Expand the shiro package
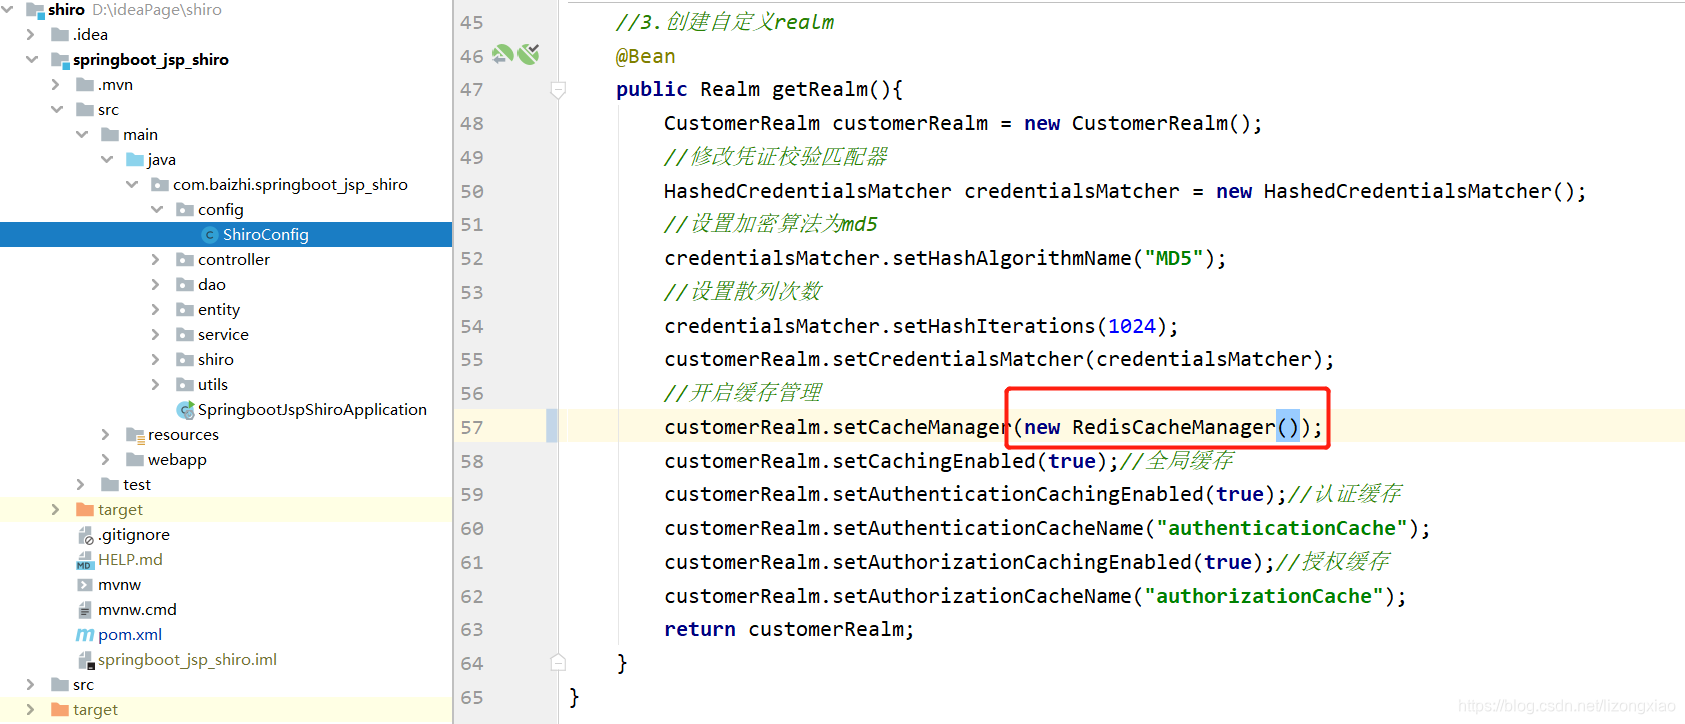 point(156,360)
